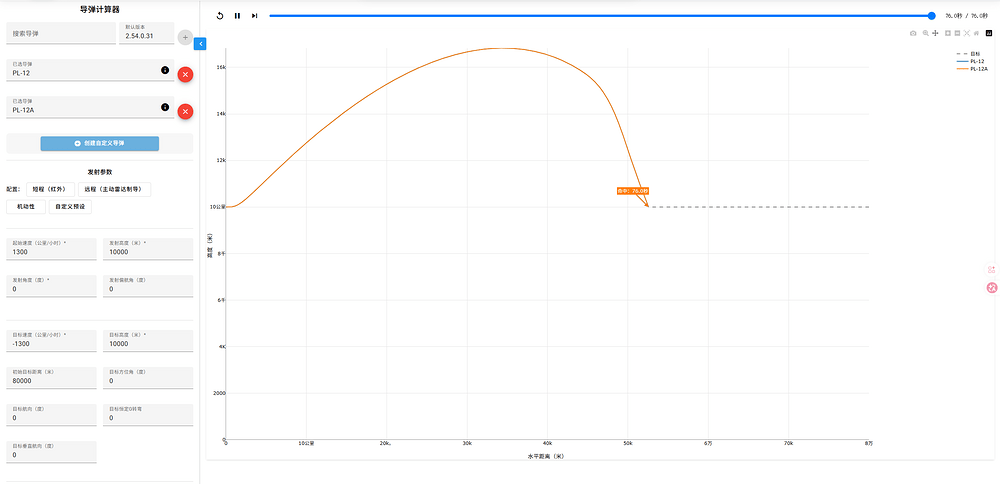Remove the PL-12A missile with red X
Viewport: 1000px width, 484px height.
(x=185, y=111)
